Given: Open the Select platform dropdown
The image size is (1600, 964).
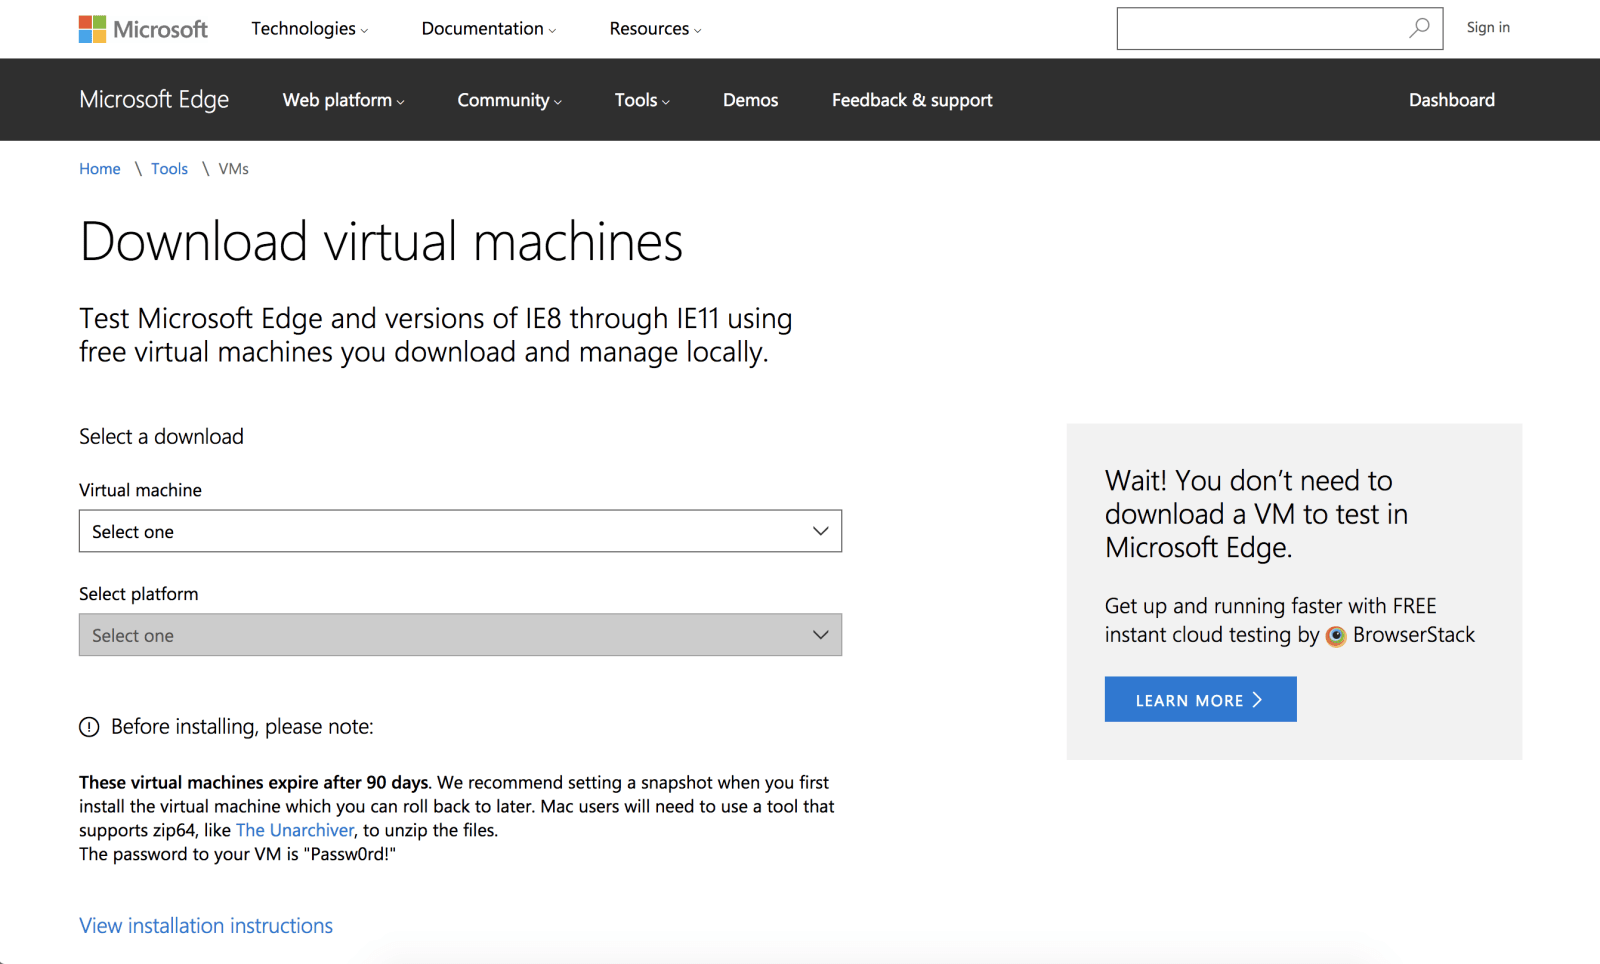Looking at the screenshot, I should (x=460, y=635).
